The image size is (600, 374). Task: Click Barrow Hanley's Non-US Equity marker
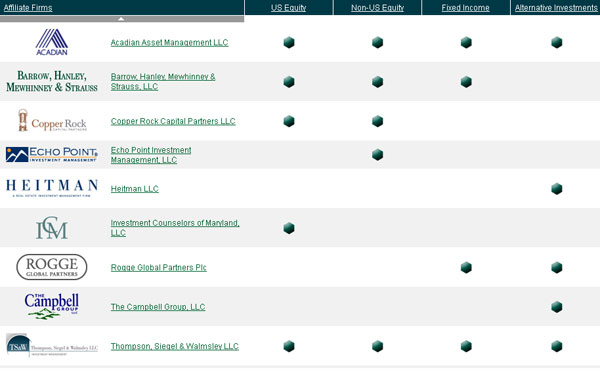pos(377,82)
